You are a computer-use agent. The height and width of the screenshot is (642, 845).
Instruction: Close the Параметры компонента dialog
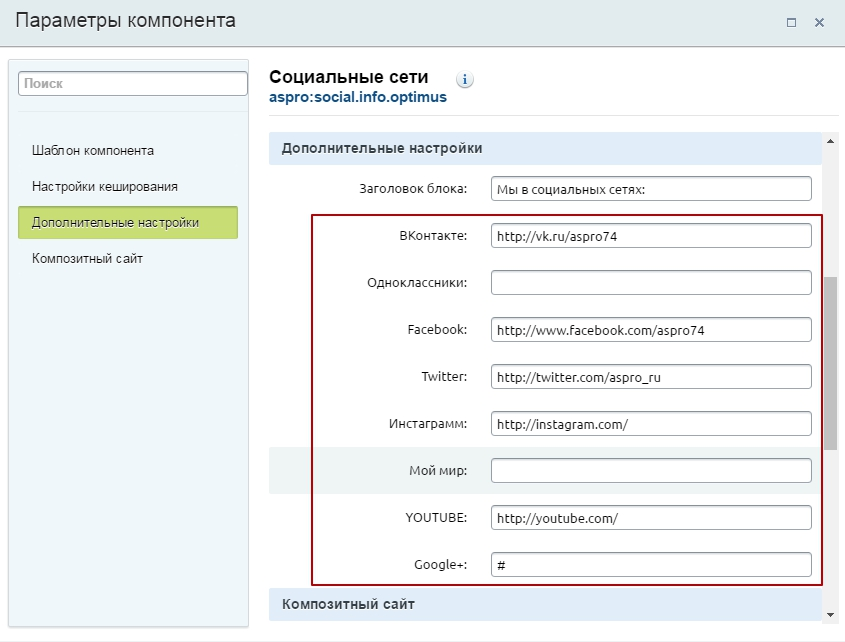(x=819, y=22)
